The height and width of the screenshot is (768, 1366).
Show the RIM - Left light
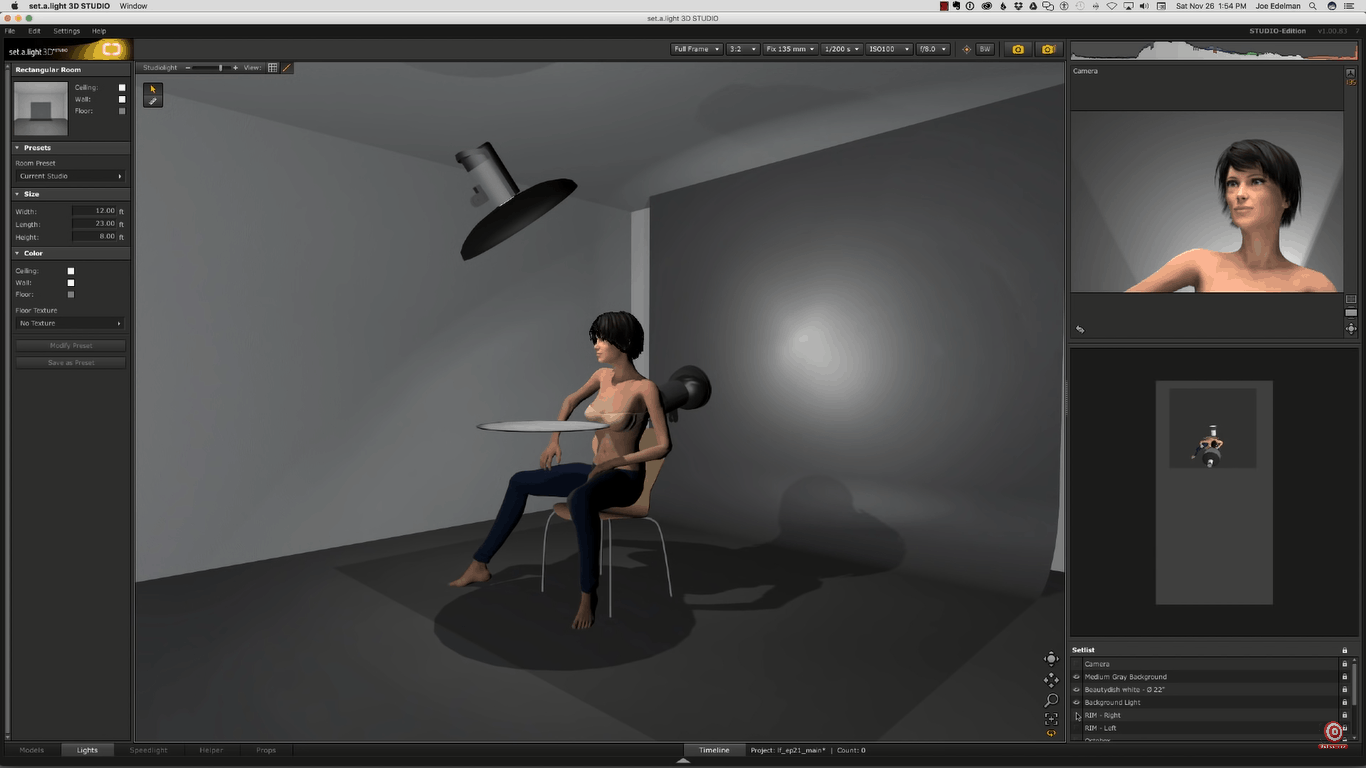click(x=1077, y=728)
